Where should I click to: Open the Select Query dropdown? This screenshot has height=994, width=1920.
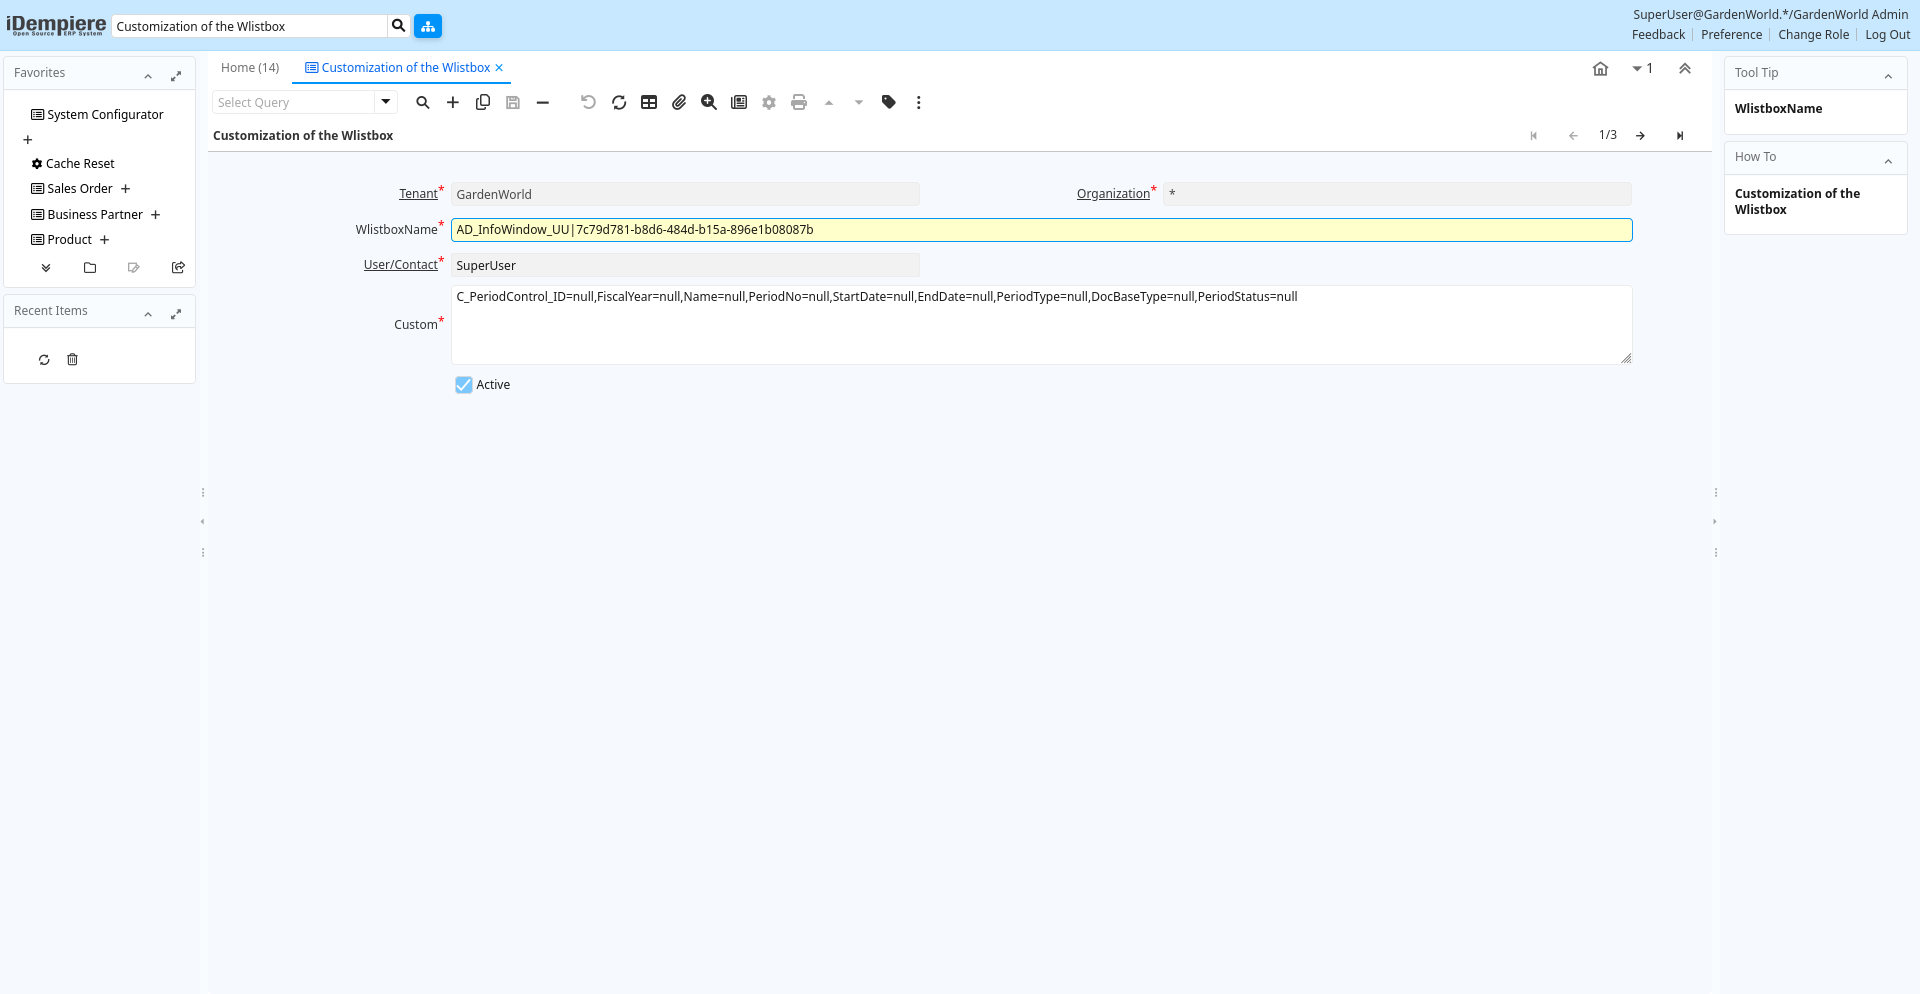point(385,102)
